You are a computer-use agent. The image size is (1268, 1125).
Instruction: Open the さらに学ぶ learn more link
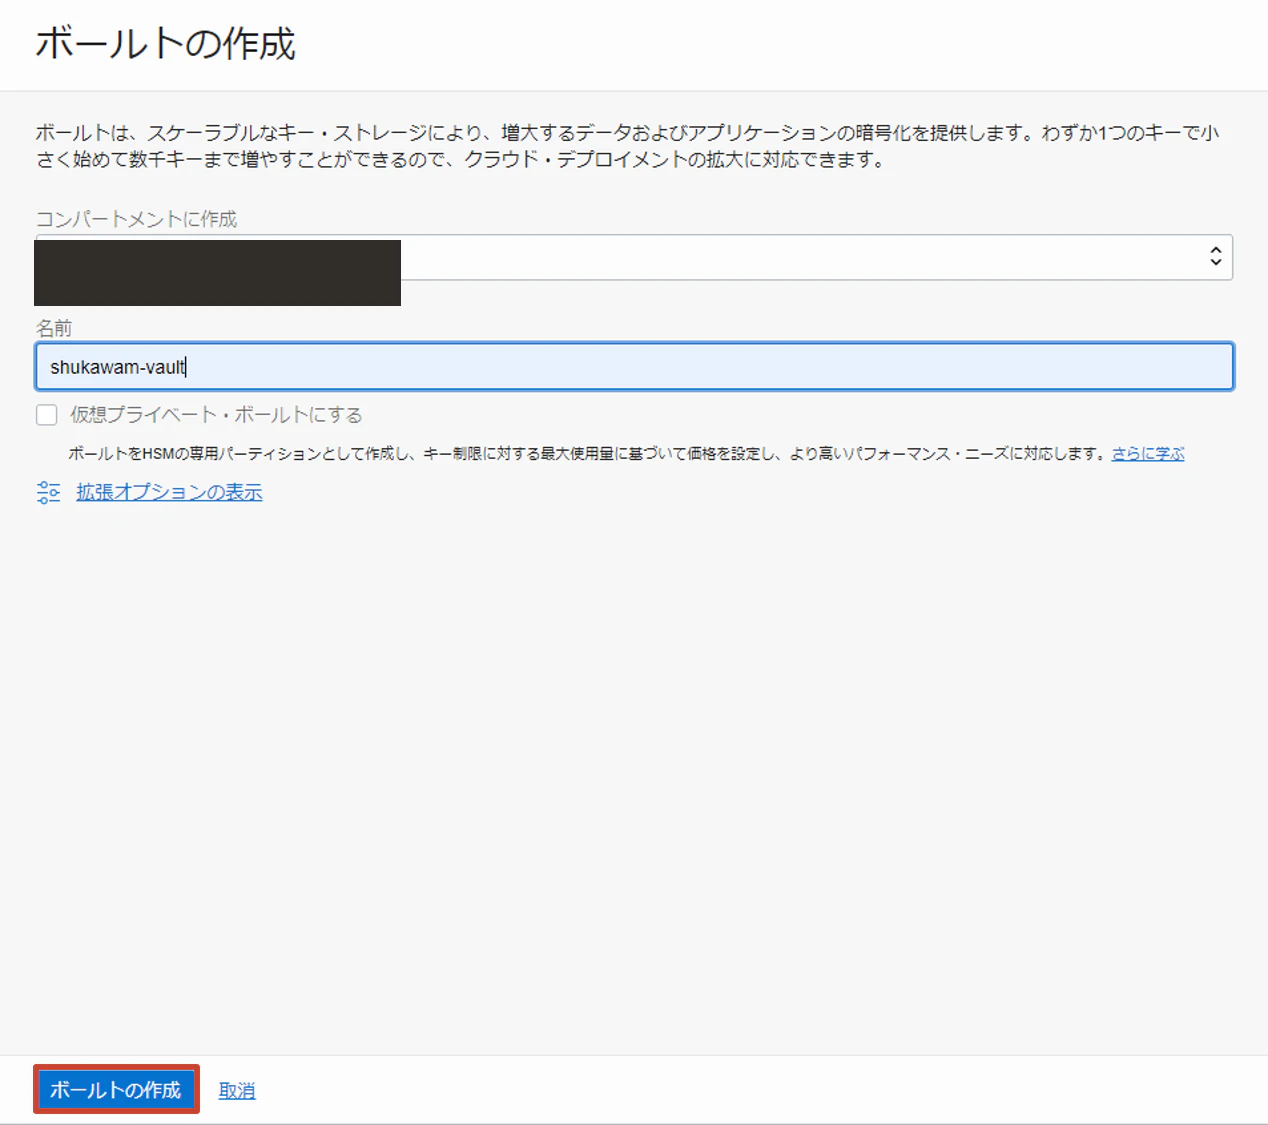click(1147, 452)
